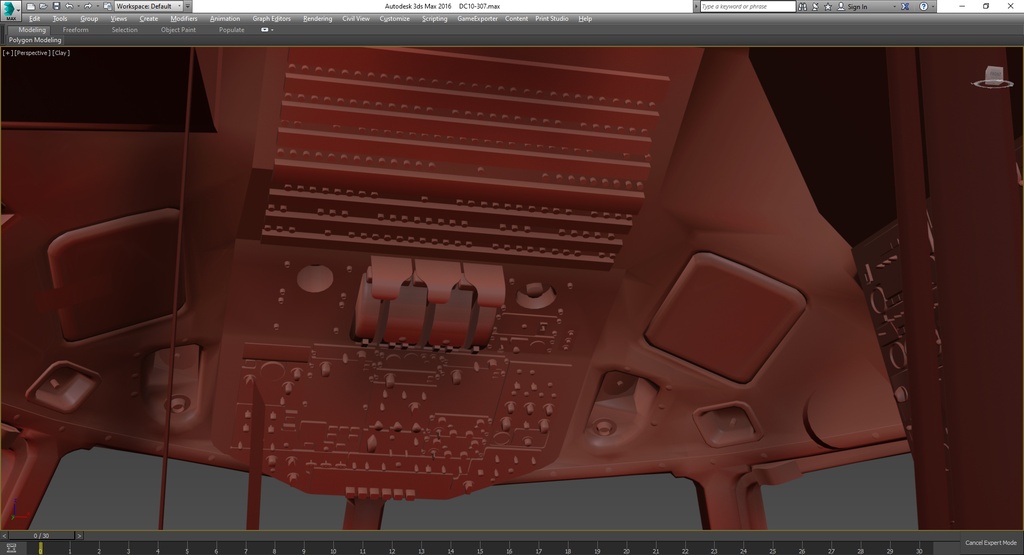The width and height of the screenshot is (1024, 555).
Task: Switch to the Object Paint ribbon tab
Action: pos(178,30)
